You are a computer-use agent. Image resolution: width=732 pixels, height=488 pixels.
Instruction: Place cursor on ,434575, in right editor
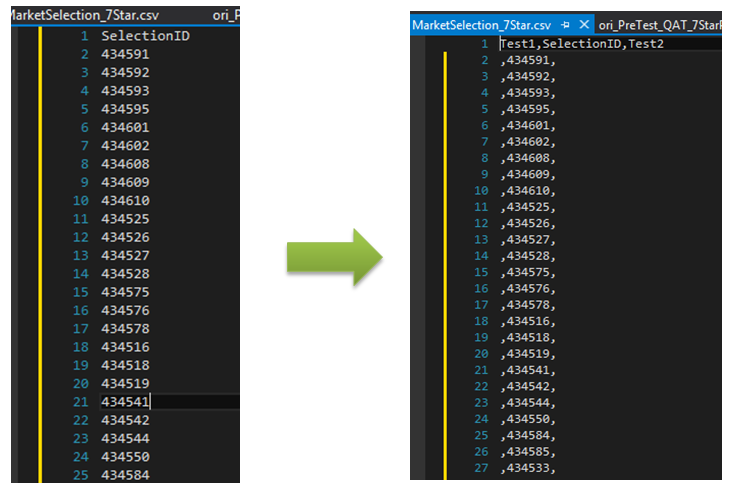pos(527,272)
